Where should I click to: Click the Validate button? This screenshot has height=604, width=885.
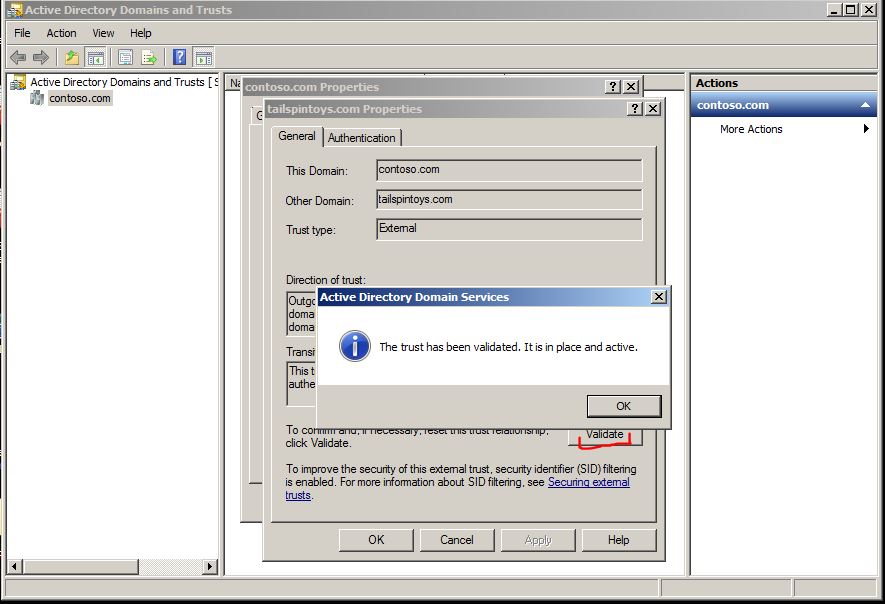click(604, 436)
